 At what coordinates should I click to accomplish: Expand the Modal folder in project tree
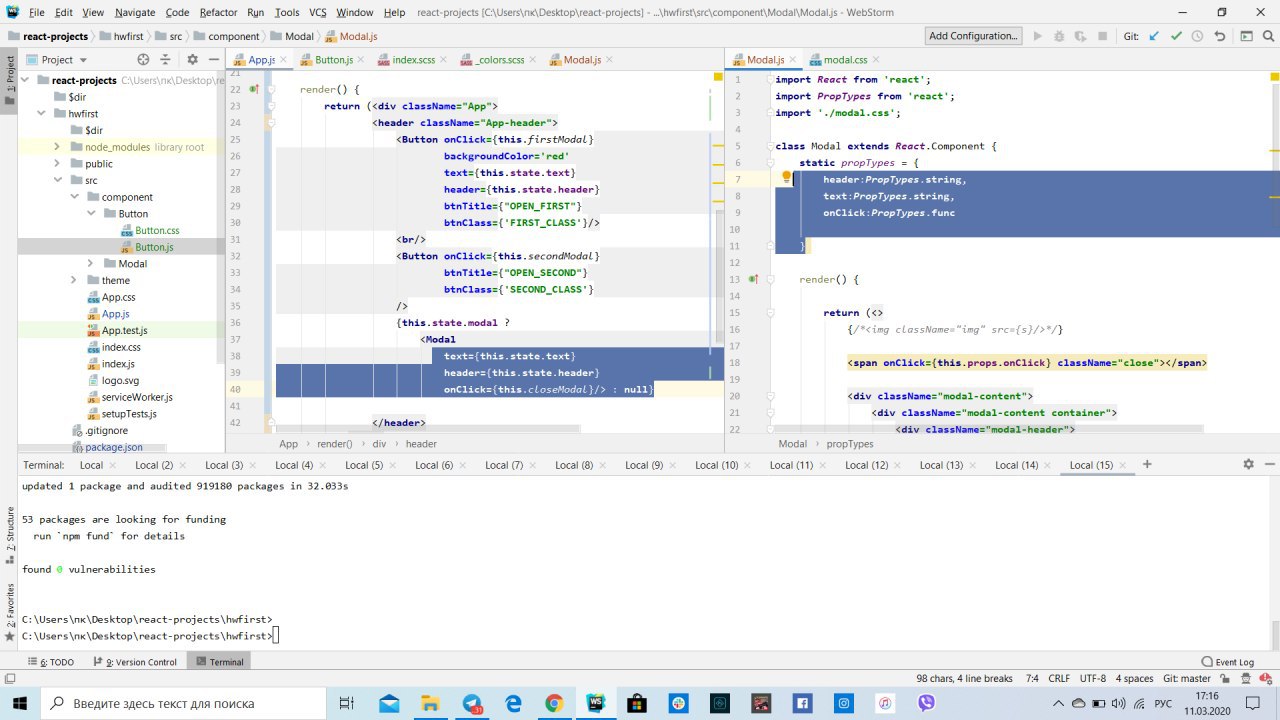point(90,264)
